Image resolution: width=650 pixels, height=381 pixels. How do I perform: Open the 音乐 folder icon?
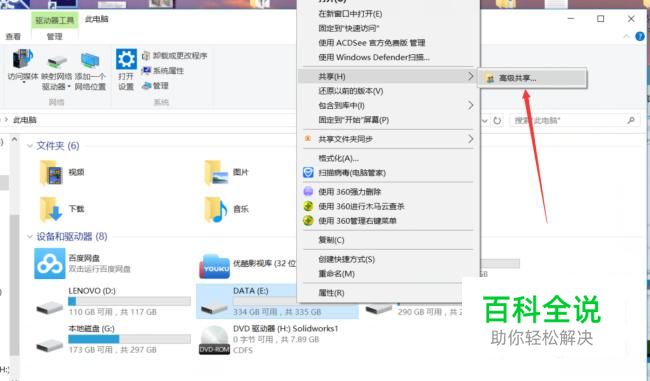[216, 209]
